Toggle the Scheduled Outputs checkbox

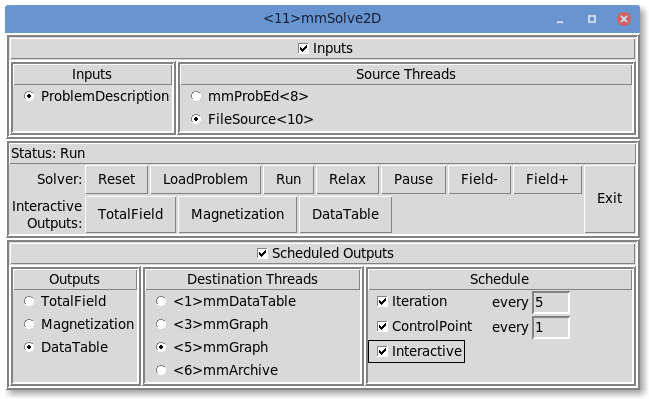point(262,253)
